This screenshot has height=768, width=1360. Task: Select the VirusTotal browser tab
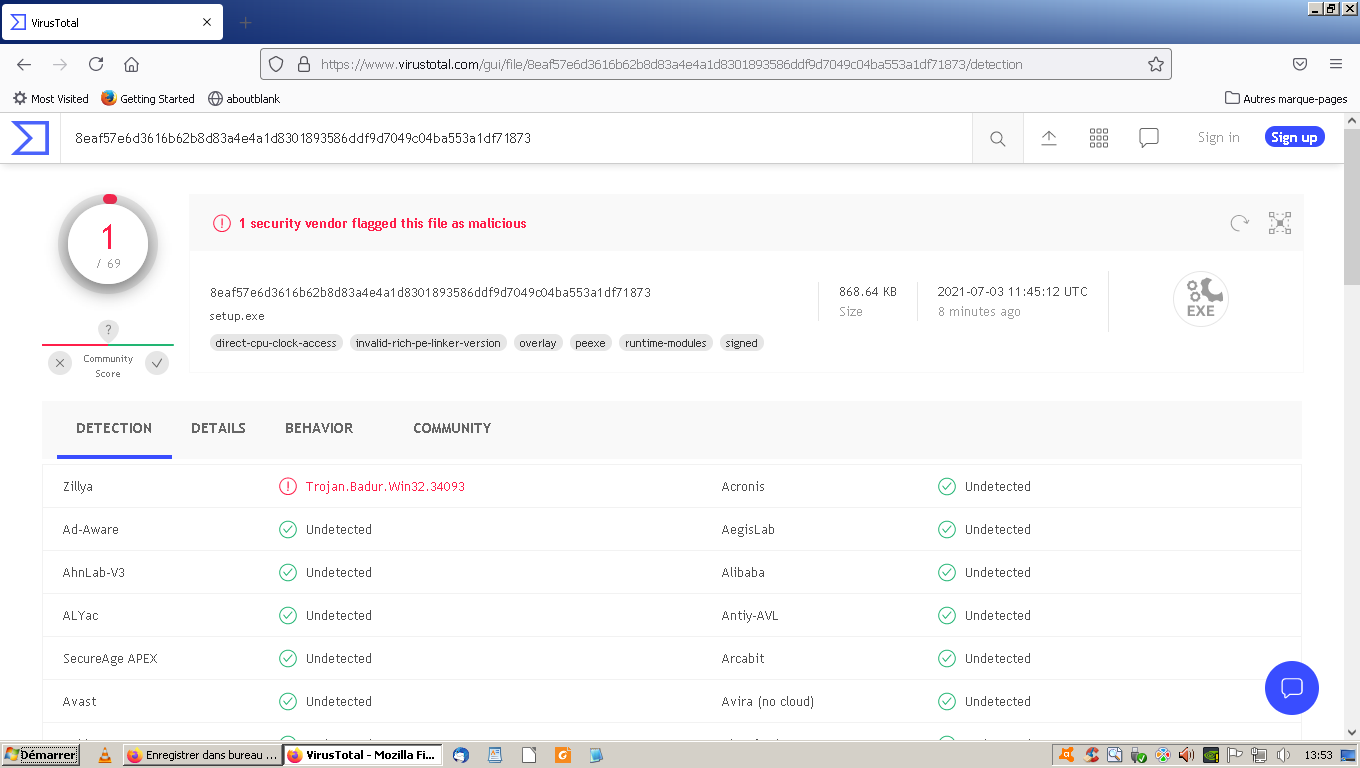click(111, 22)
